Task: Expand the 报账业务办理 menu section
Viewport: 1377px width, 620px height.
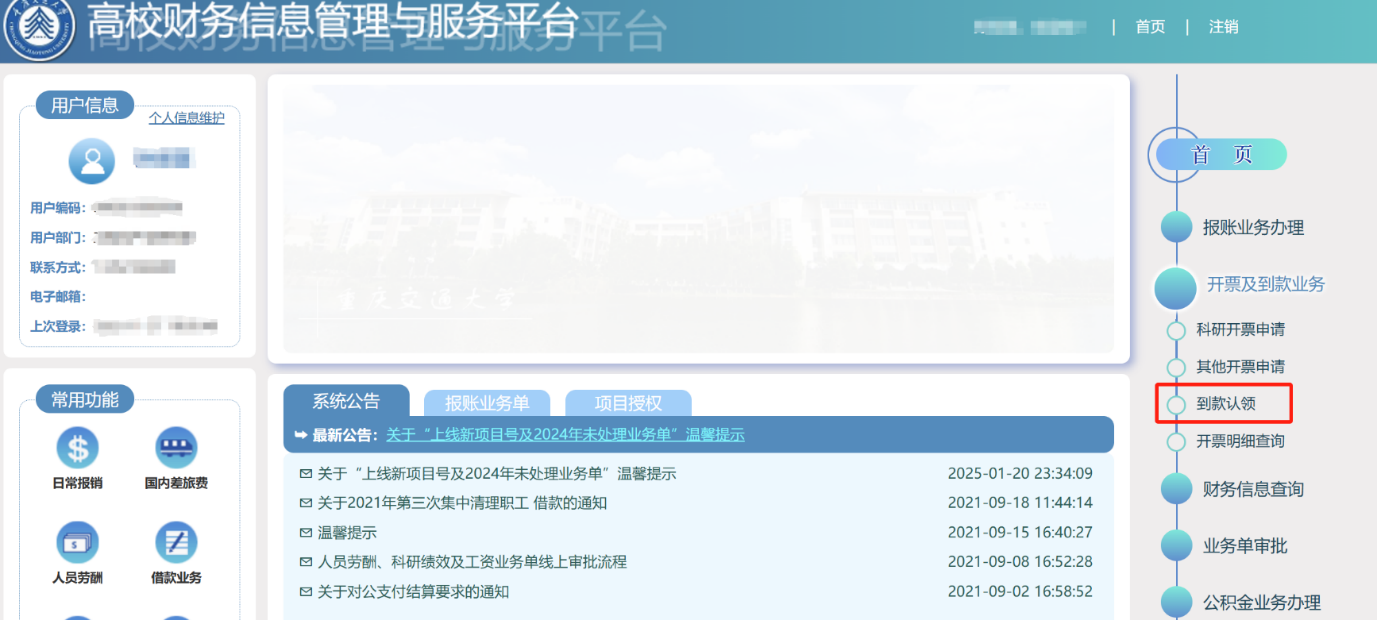Action: pos(1252,228)
